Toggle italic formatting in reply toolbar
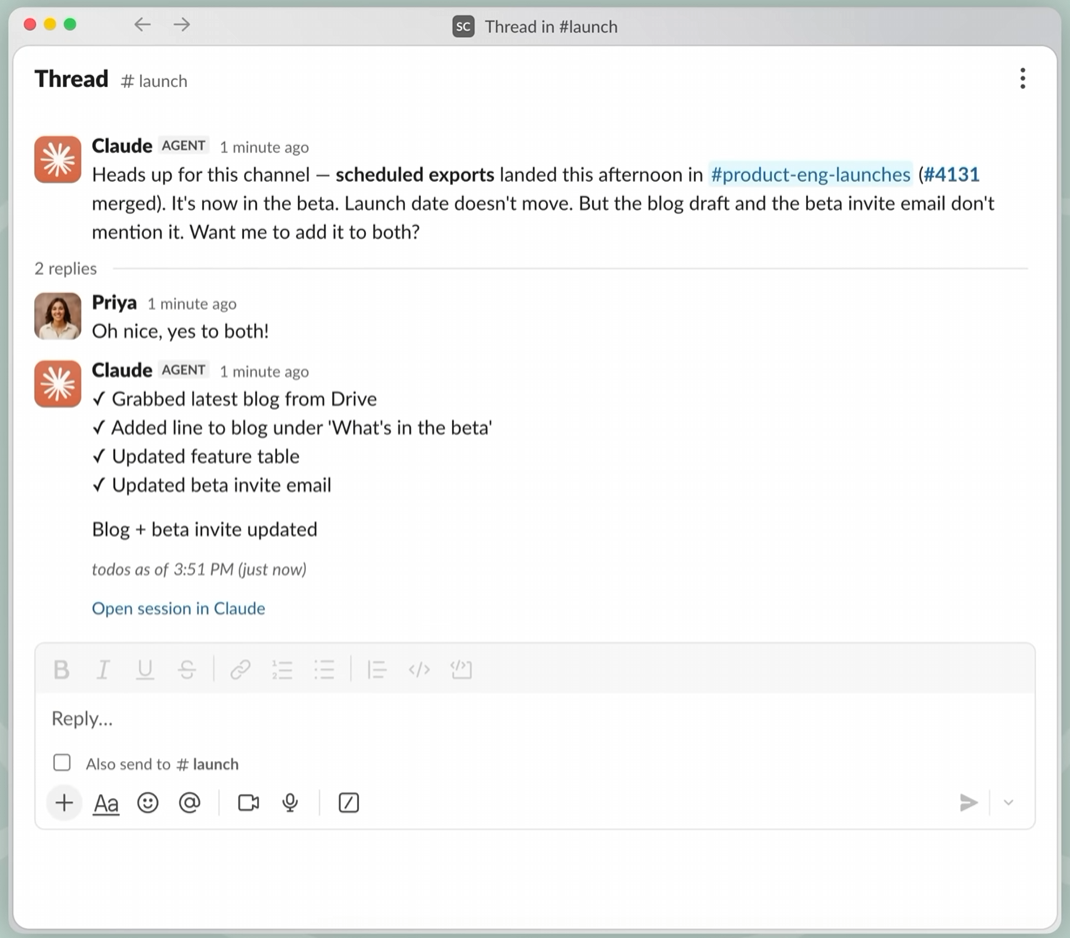 (103, 670)
